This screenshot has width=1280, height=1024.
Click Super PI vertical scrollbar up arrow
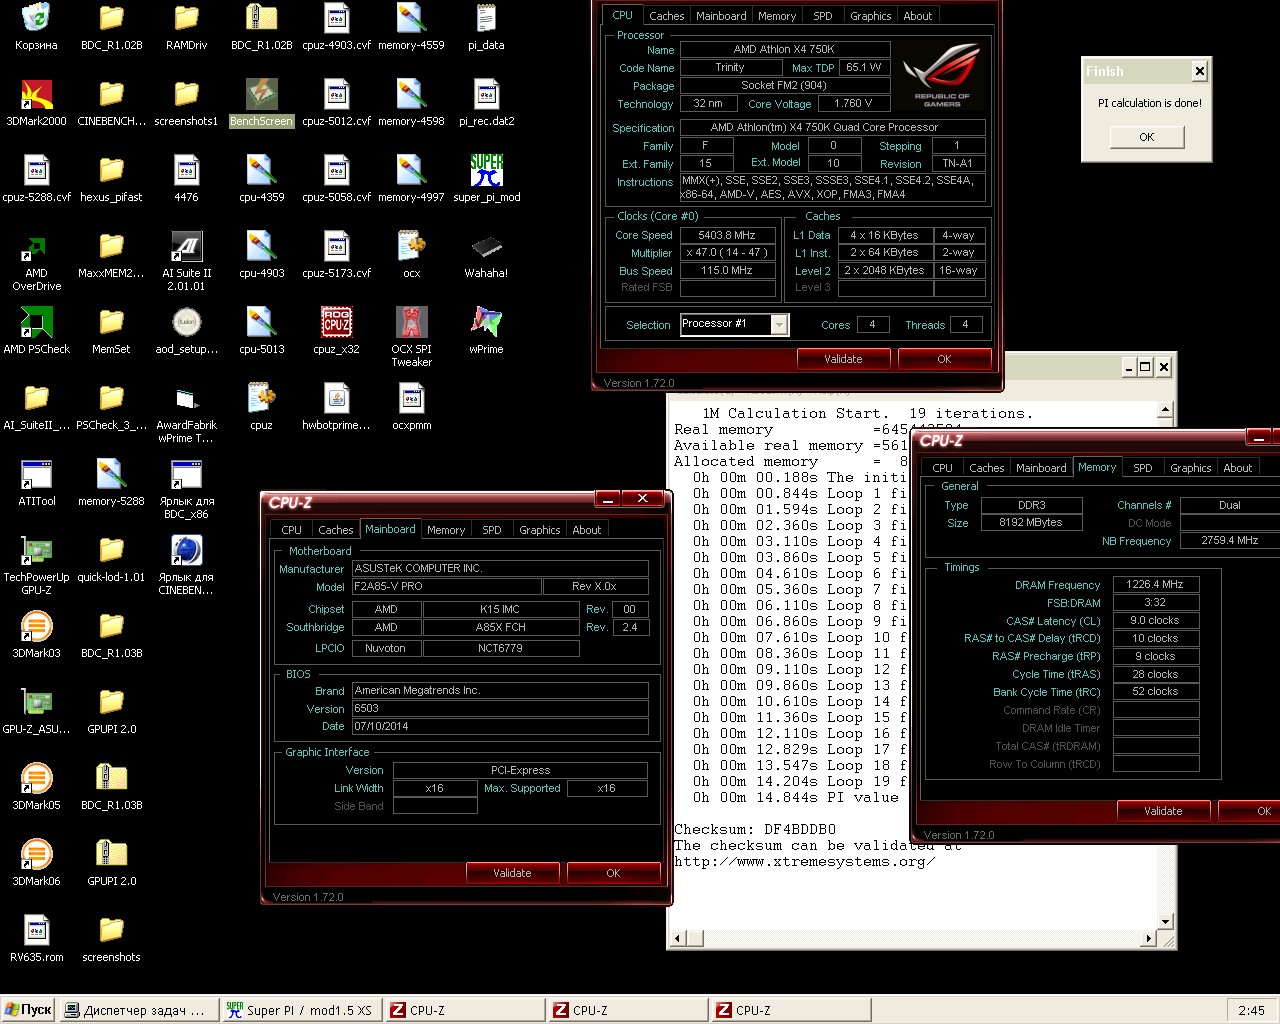(1165, 410)
